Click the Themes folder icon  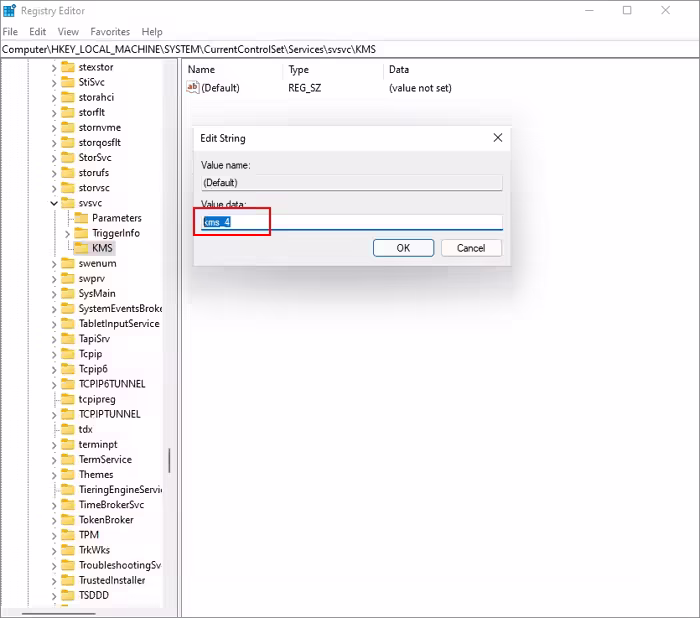point(67,475)
